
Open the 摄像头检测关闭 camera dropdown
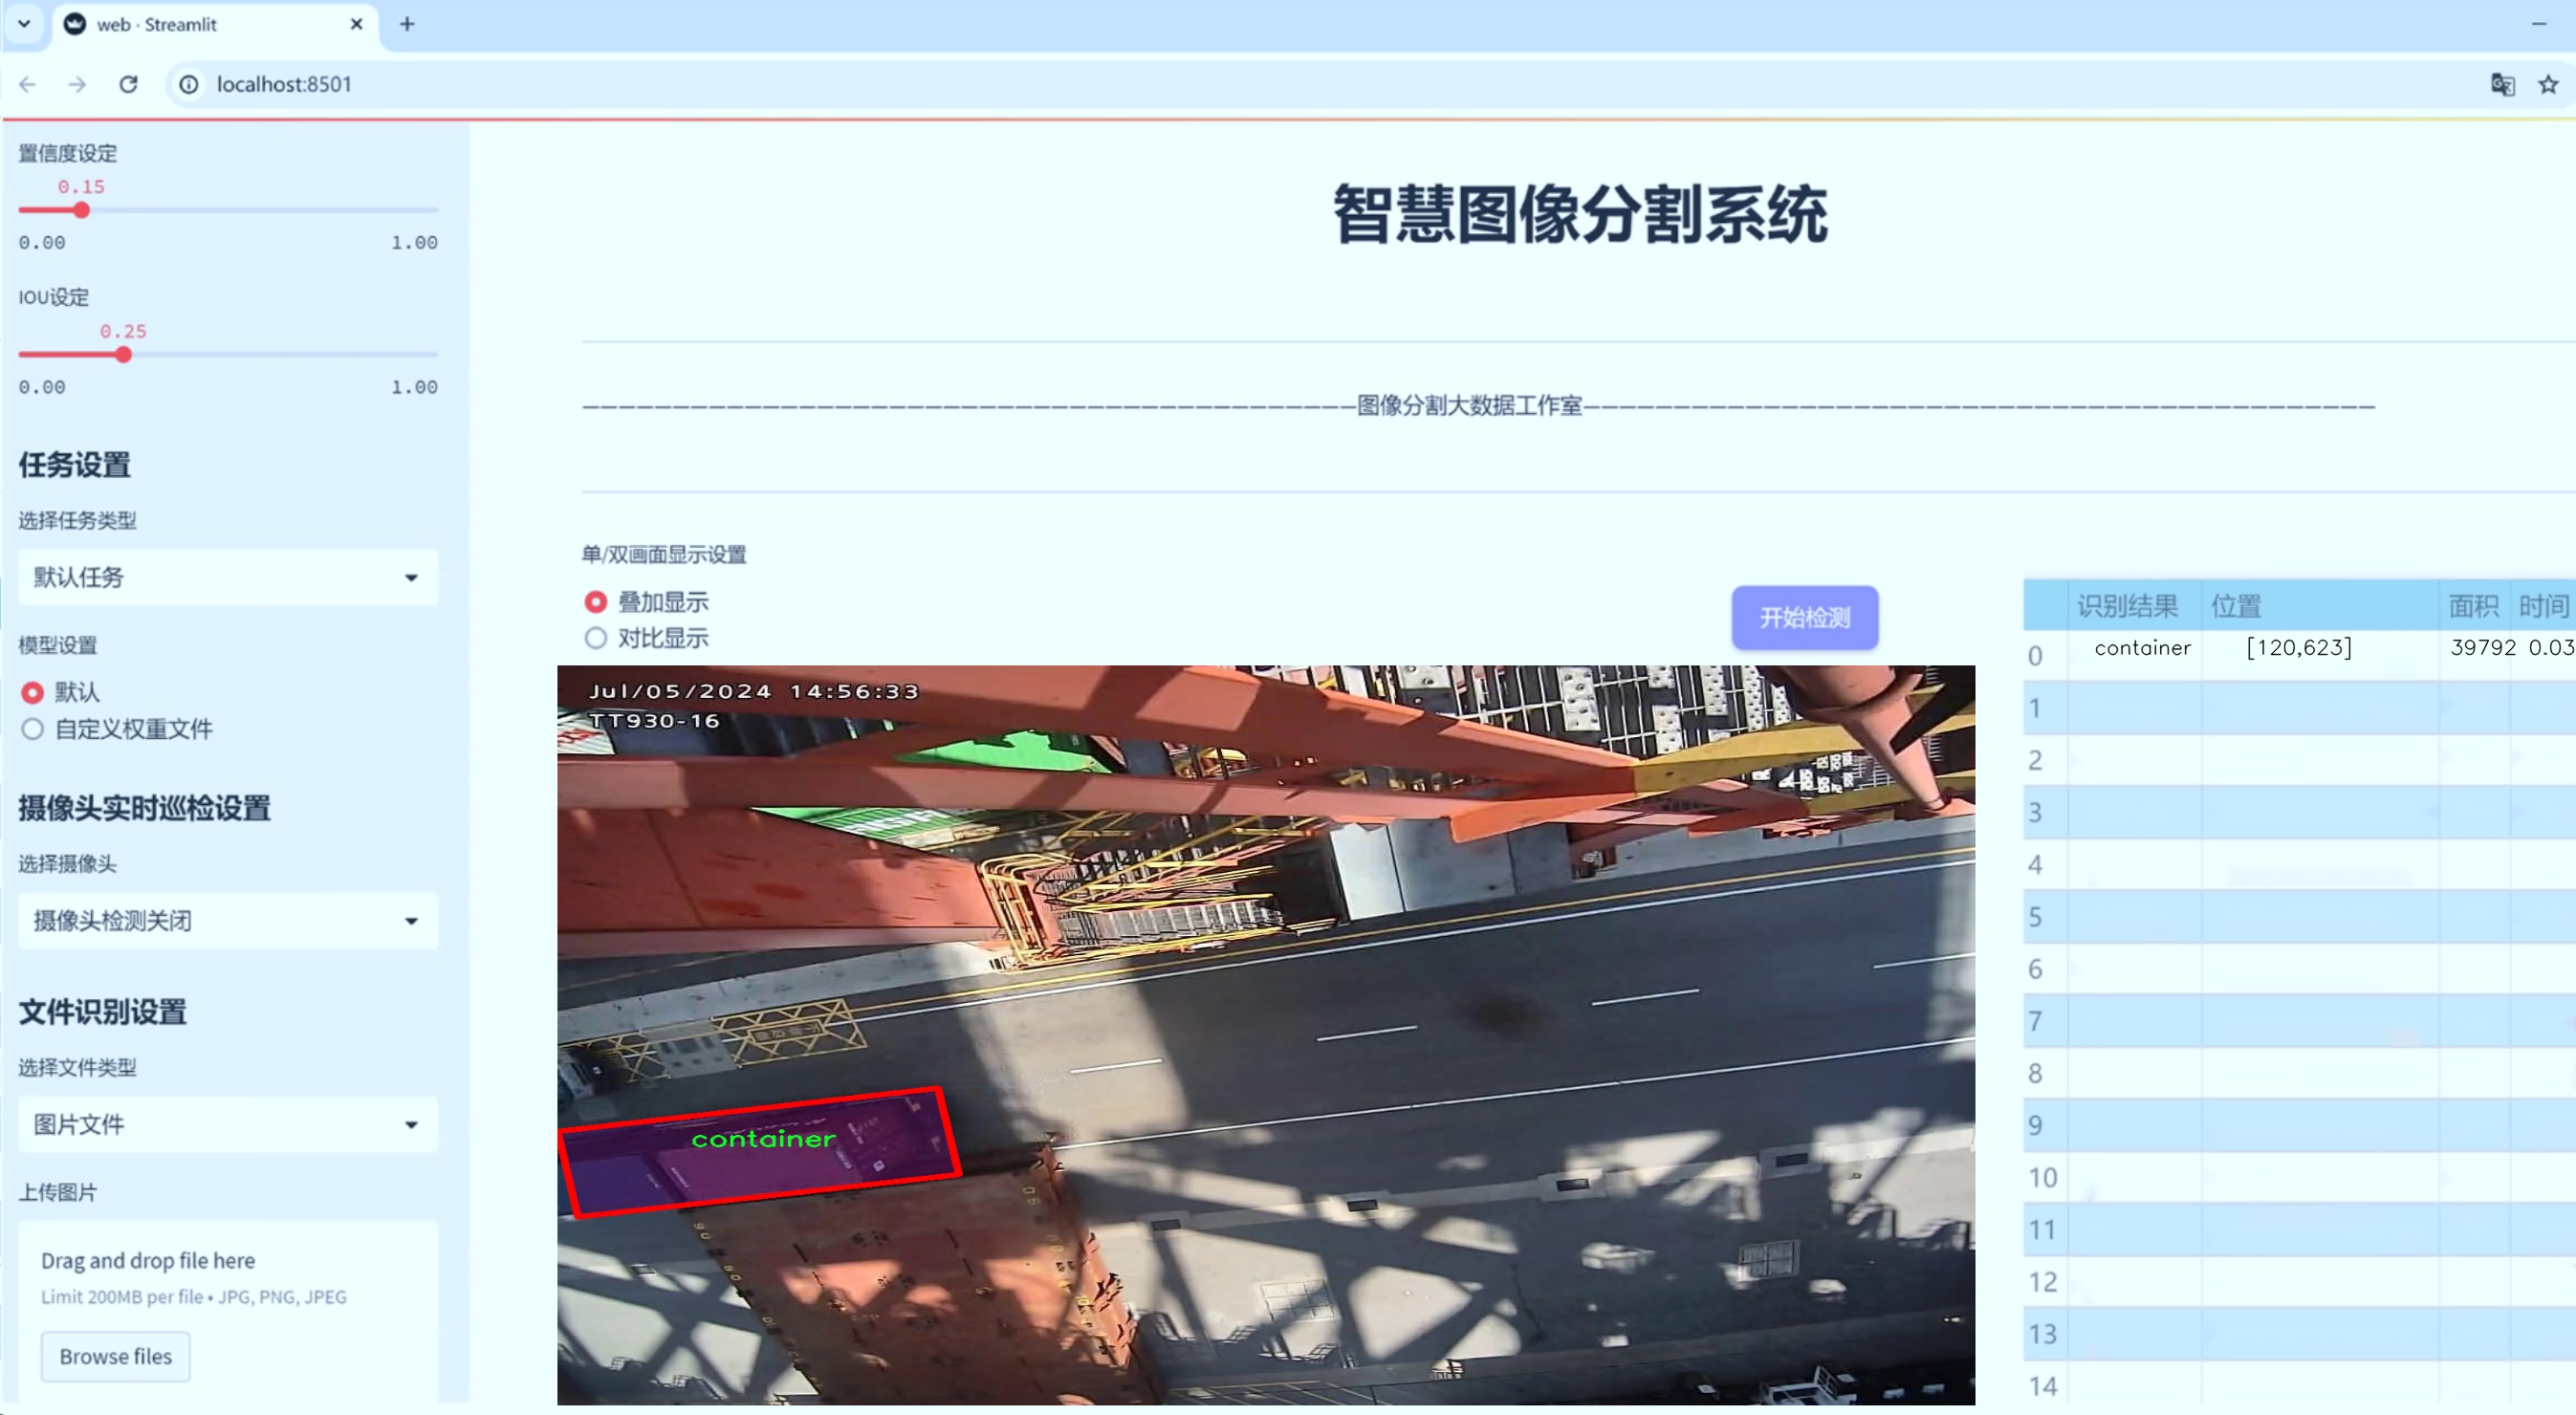coord(228,920)
